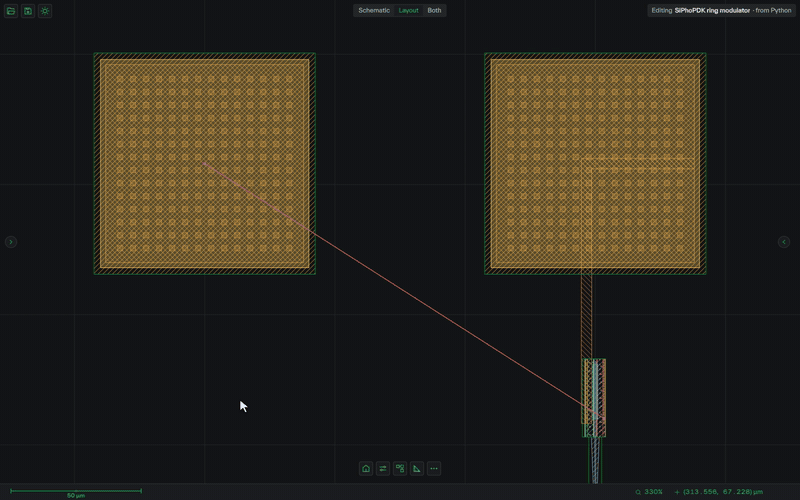
Task: Select the right bond pad
Action: coord(595,164)
